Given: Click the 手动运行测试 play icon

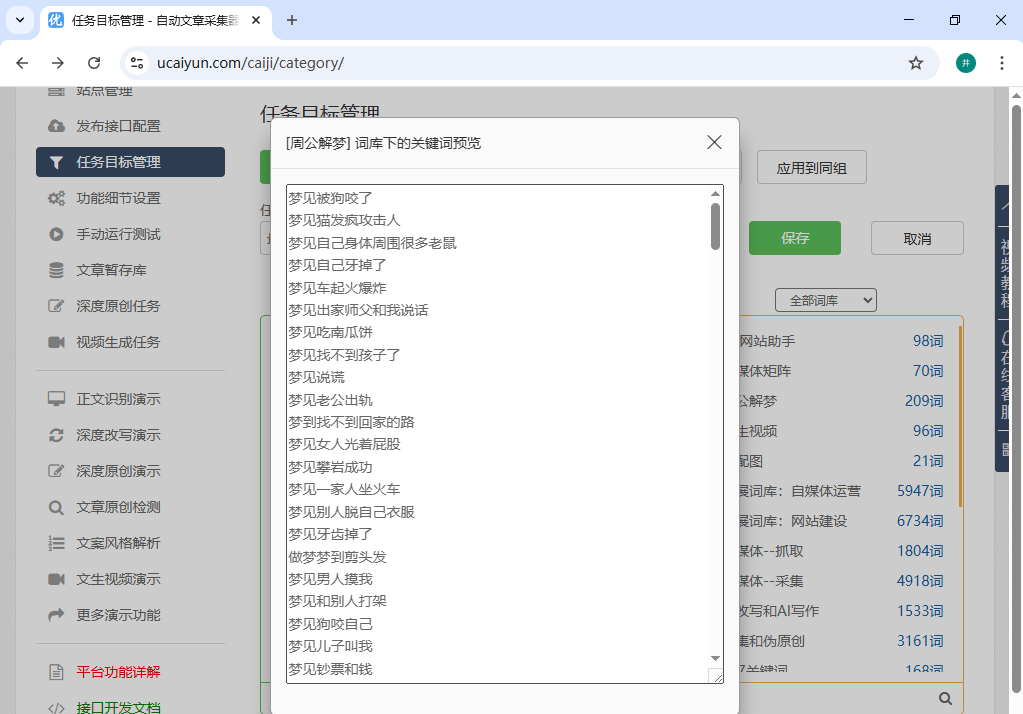Looking at the screenshot, I should point(56,234).
